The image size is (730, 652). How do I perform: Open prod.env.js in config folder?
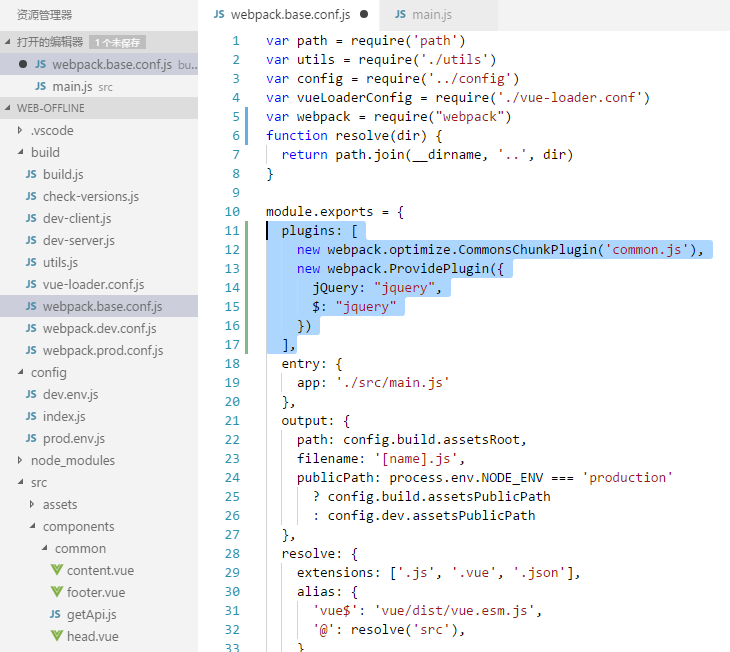[x=99, y=438]
